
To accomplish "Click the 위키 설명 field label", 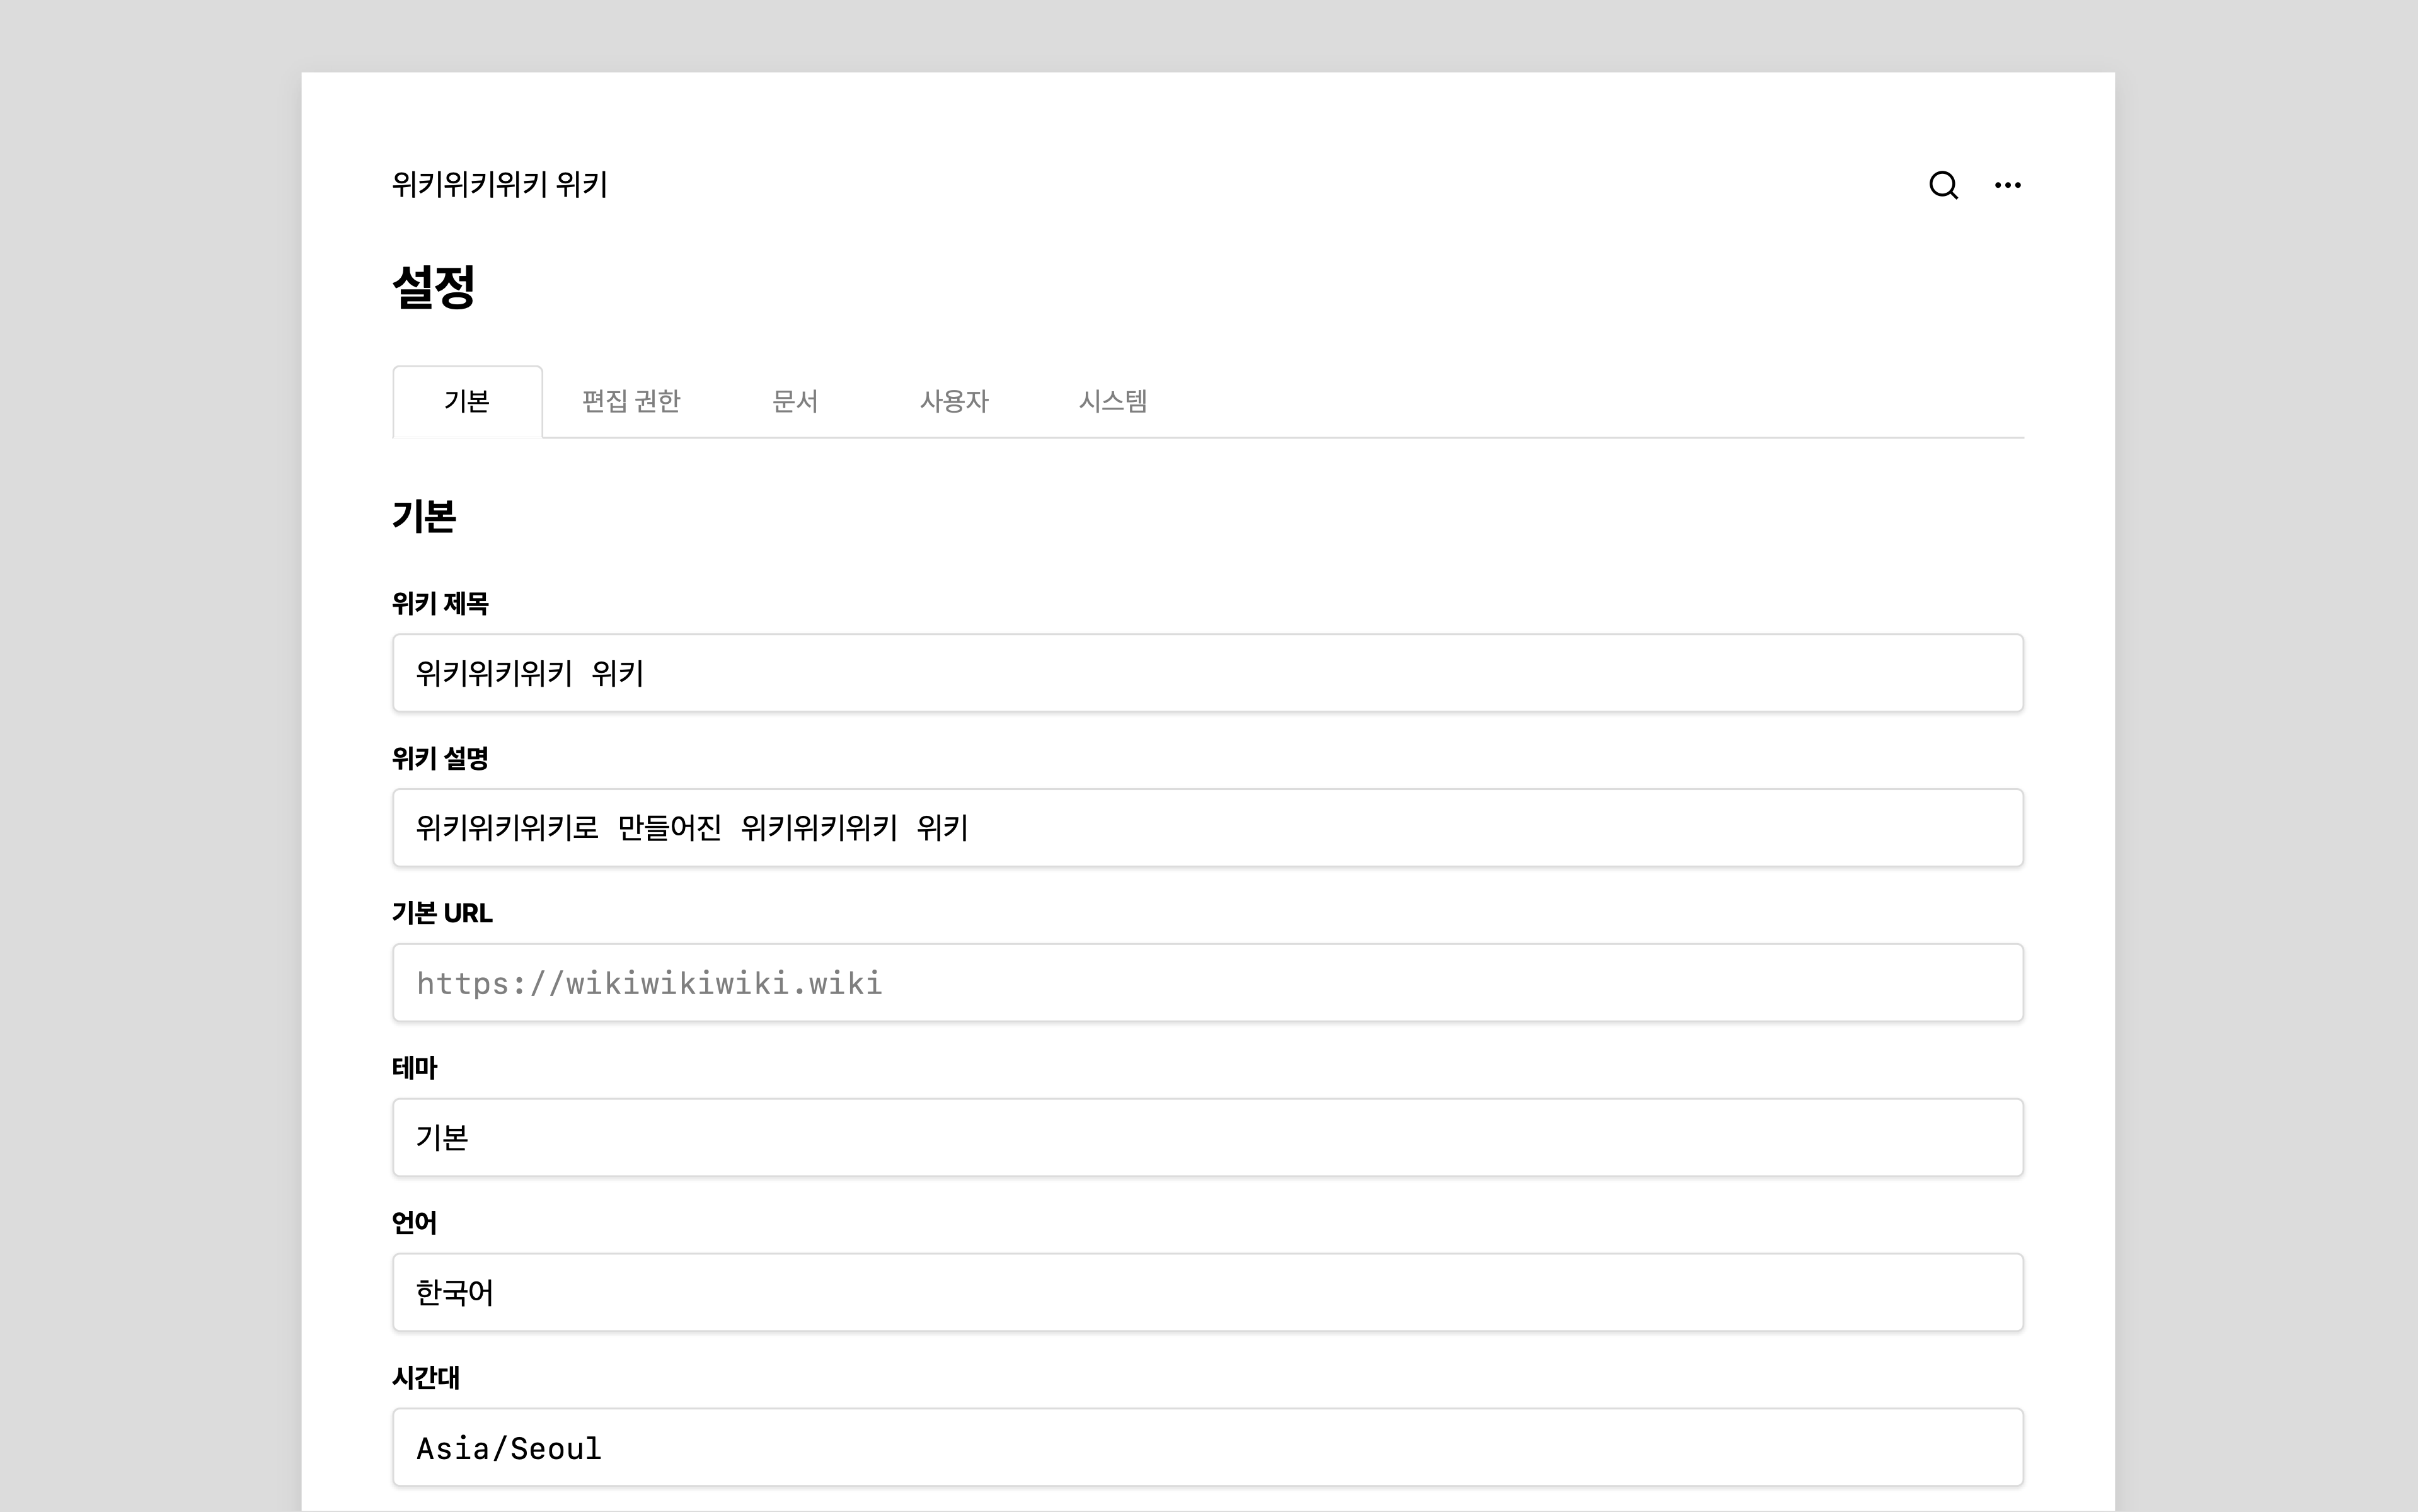I will coord(440,759).
